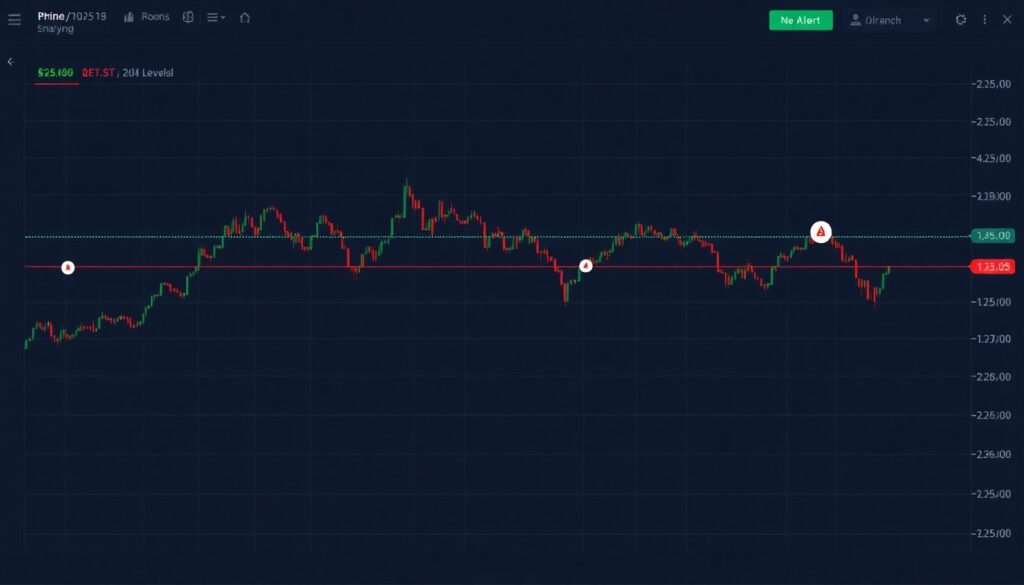
Task: Select the alert marker touching the green dotted line
Action: 822,232
